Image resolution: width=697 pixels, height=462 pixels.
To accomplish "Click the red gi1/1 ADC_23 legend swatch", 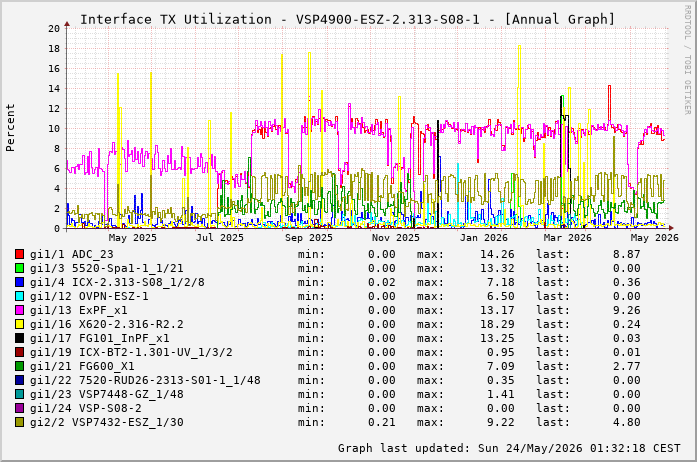I will tap(19, 254).
